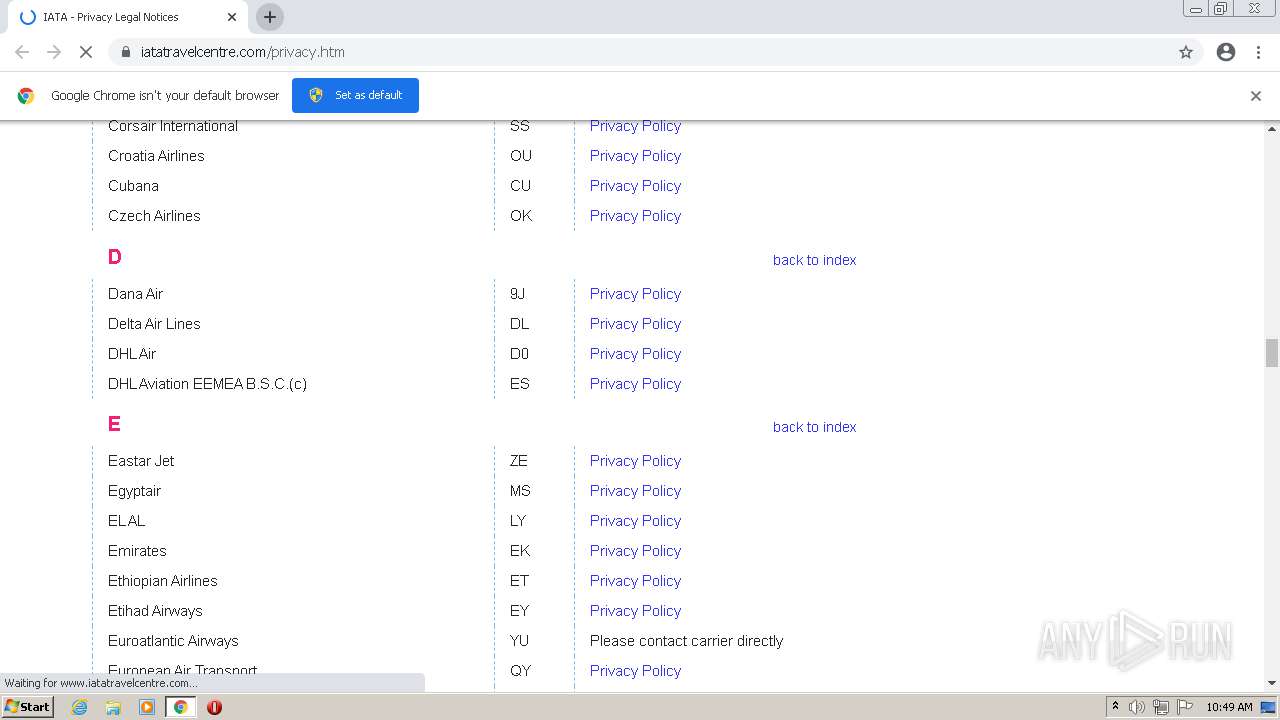Open the red Opera icon in taskbar

tap(214, 707)
